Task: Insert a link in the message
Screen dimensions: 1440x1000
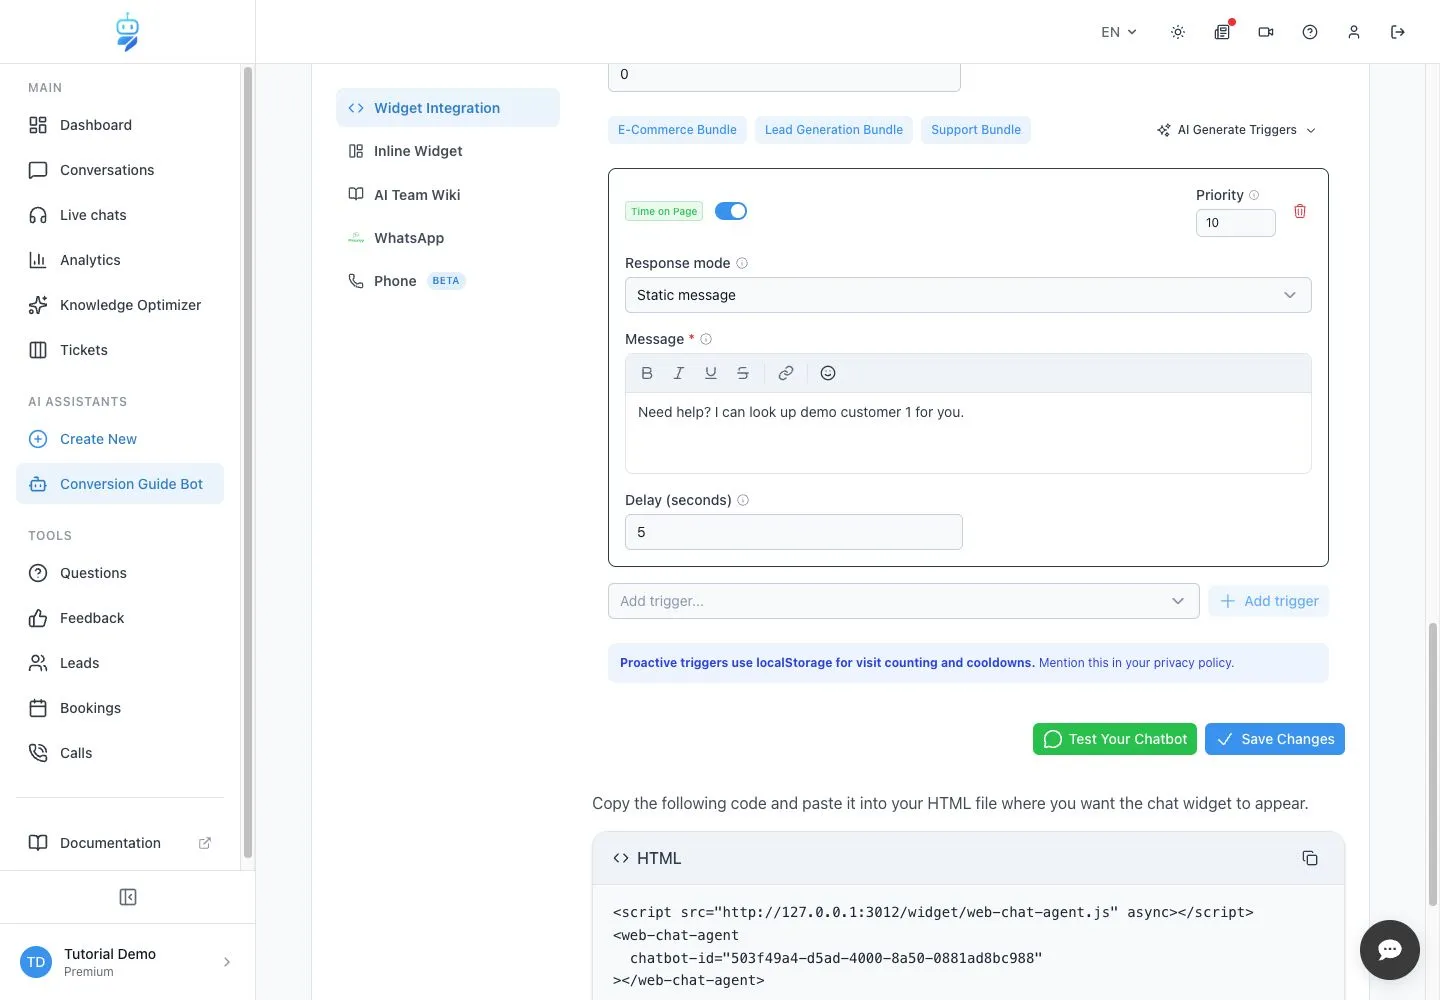Action: click(786, 373)
